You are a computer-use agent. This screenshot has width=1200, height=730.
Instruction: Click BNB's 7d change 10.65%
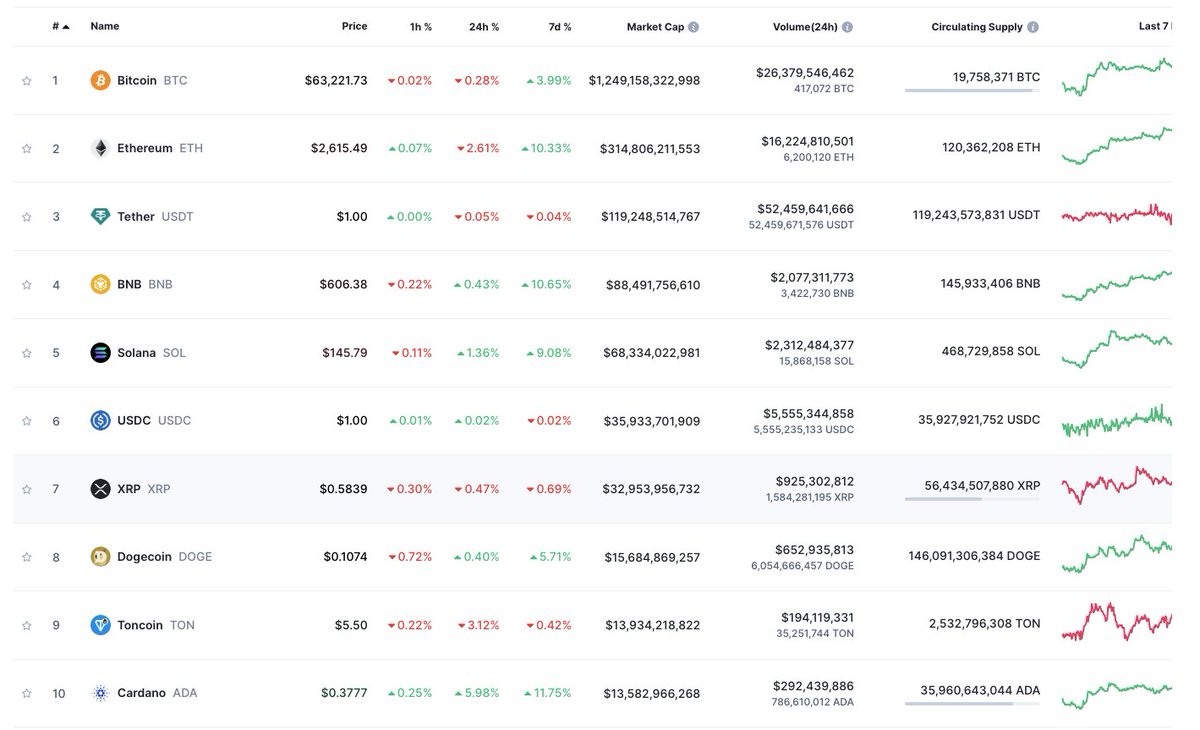tap(546, 284)
